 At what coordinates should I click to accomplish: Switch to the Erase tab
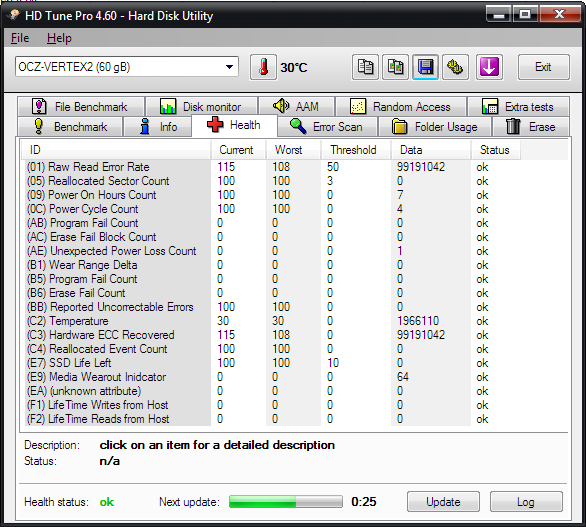[x=531, y=126]
